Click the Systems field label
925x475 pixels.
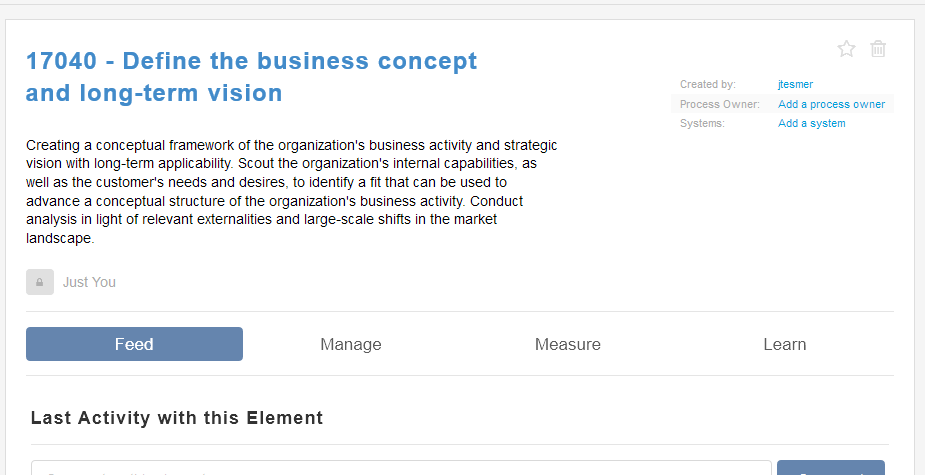tap(702, 123)
